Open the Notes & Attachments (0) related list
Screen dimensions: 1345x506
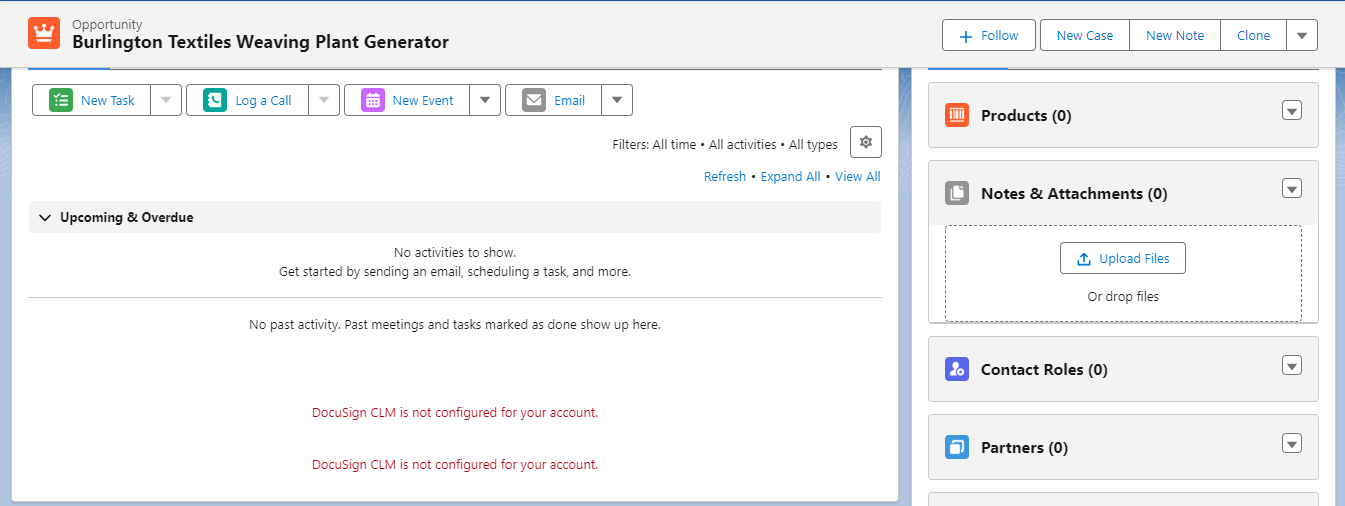1074,193
